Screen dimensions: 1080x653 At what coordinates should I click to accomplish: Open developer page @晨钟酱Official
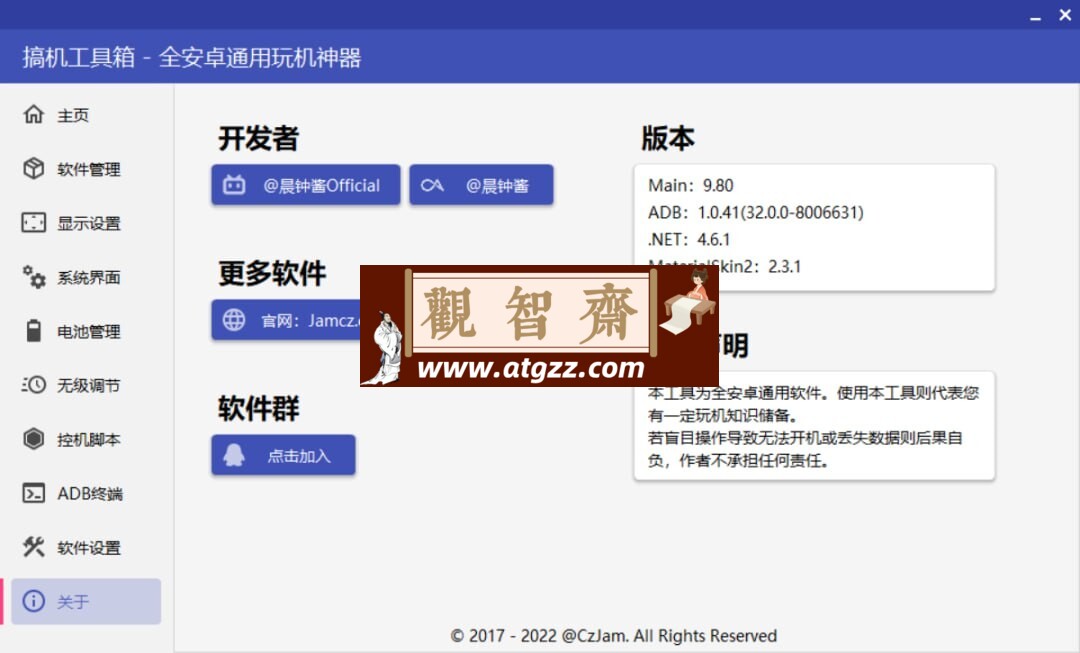[306, 185]
